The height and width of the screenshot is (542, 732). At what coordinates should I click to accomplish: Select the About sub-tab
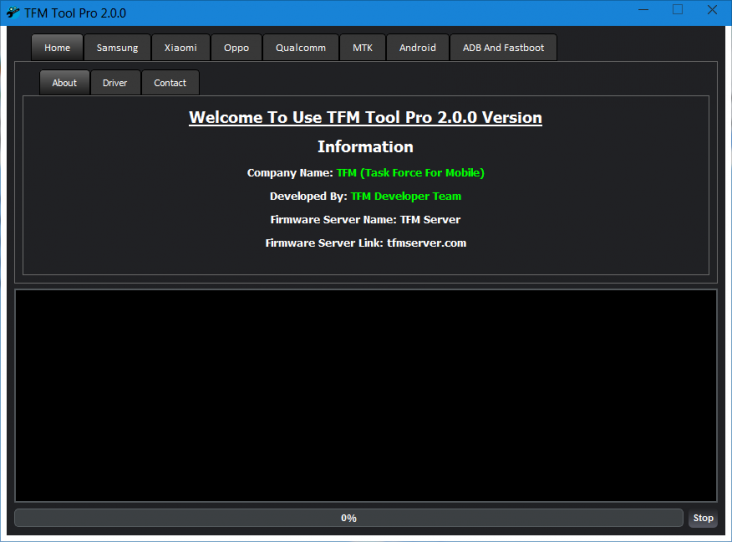coord(64,83)
